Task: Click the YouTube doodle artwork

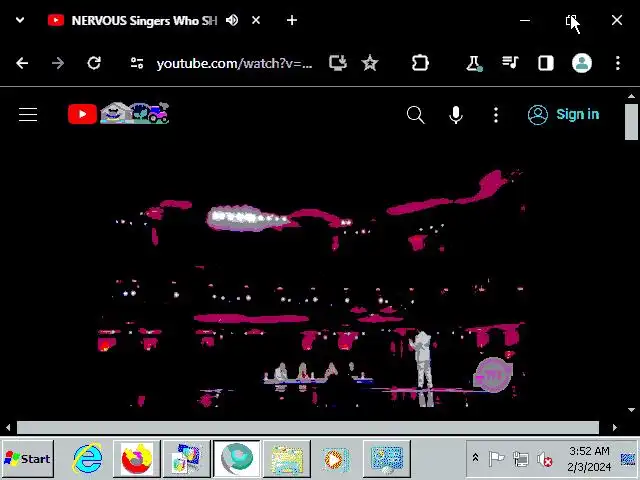Action: (x=135, y=113)
